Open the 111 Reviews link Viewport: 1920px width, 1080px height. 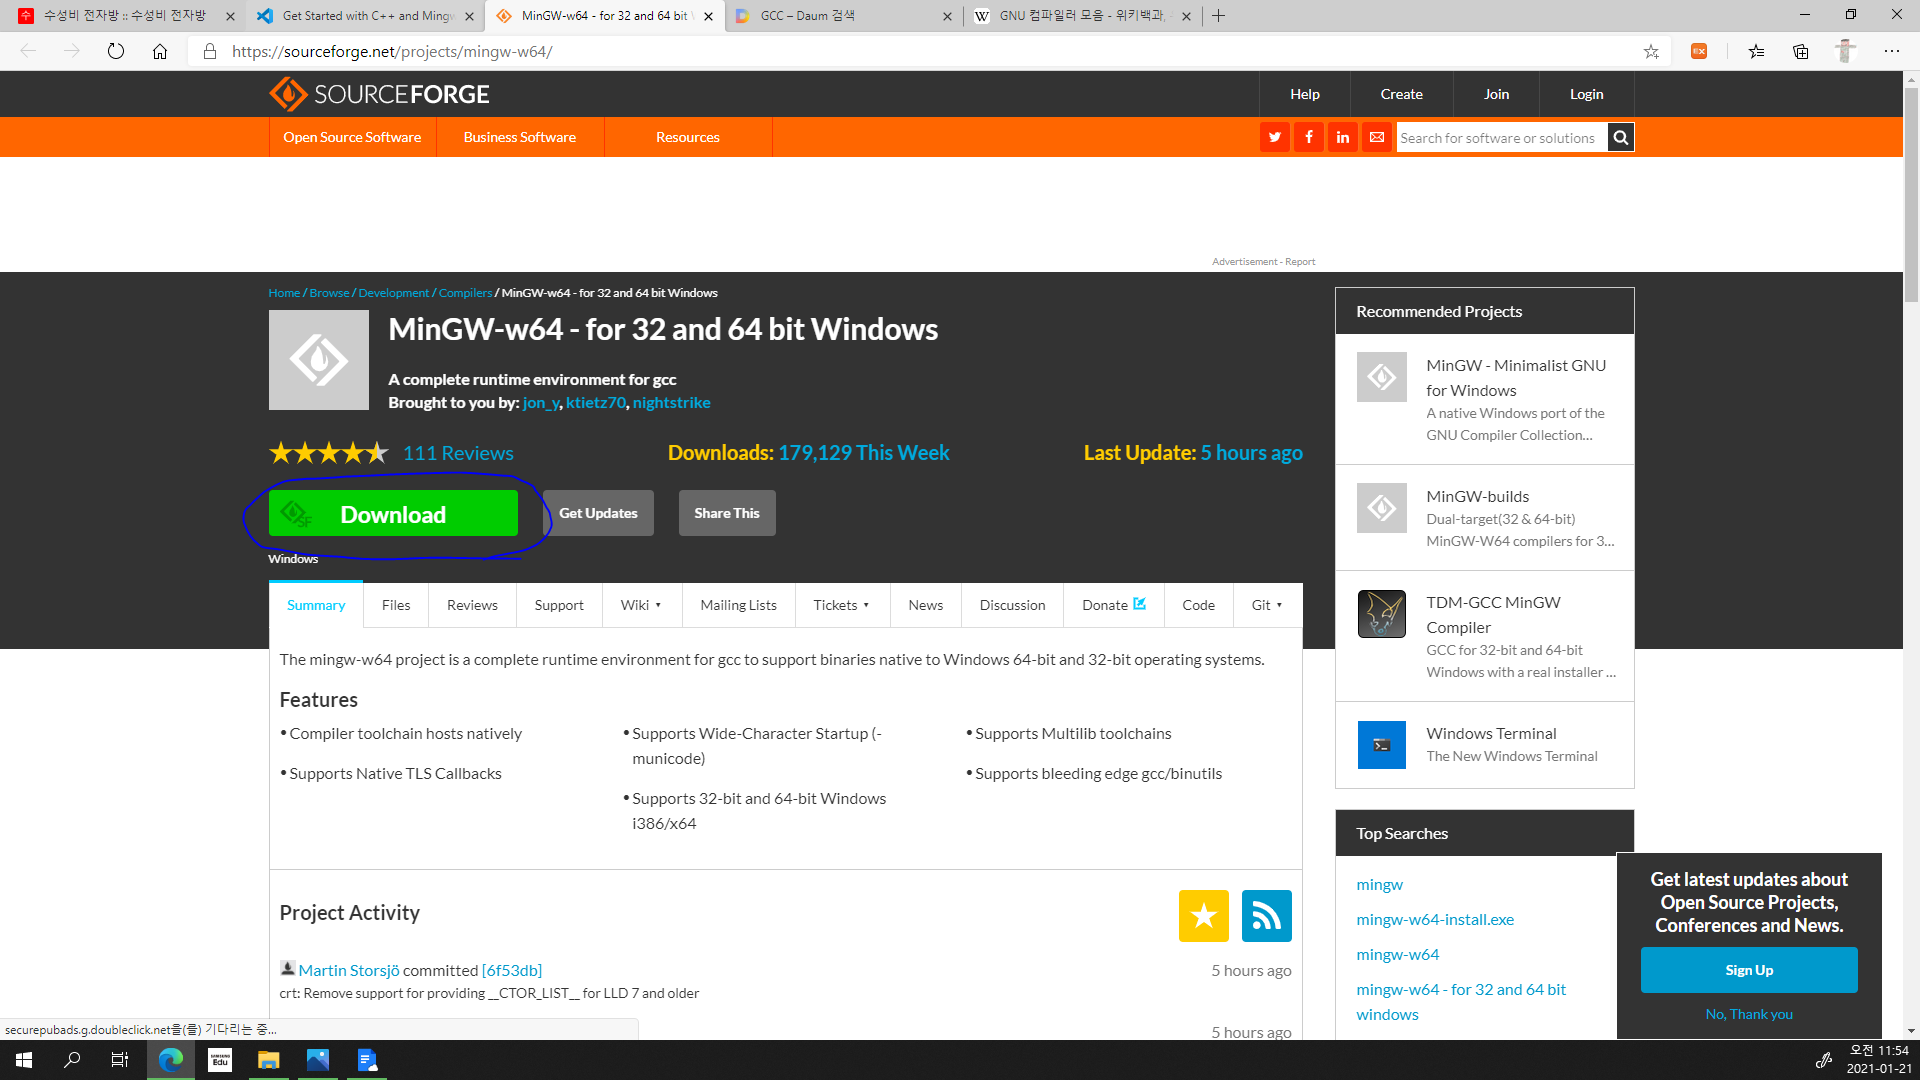point(458,453)
